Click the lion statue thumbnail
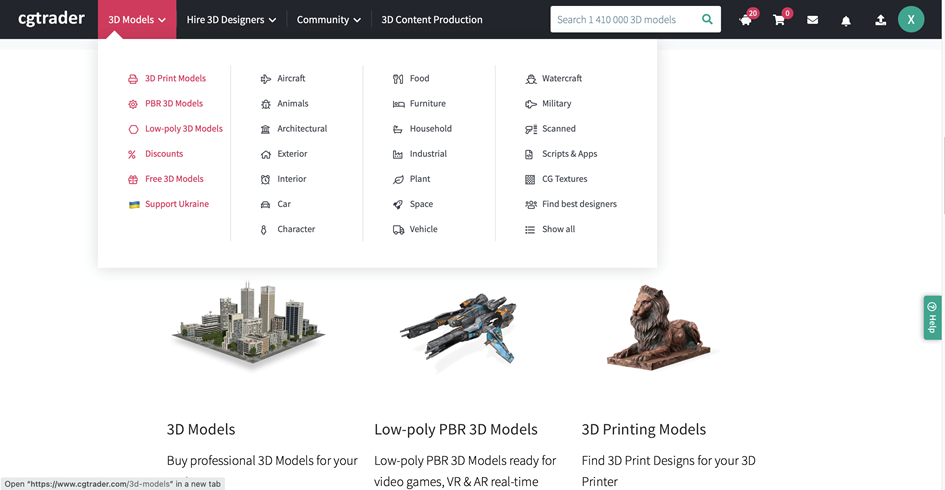945x490 pixels. pyautogui.click(x=656, y=326)
